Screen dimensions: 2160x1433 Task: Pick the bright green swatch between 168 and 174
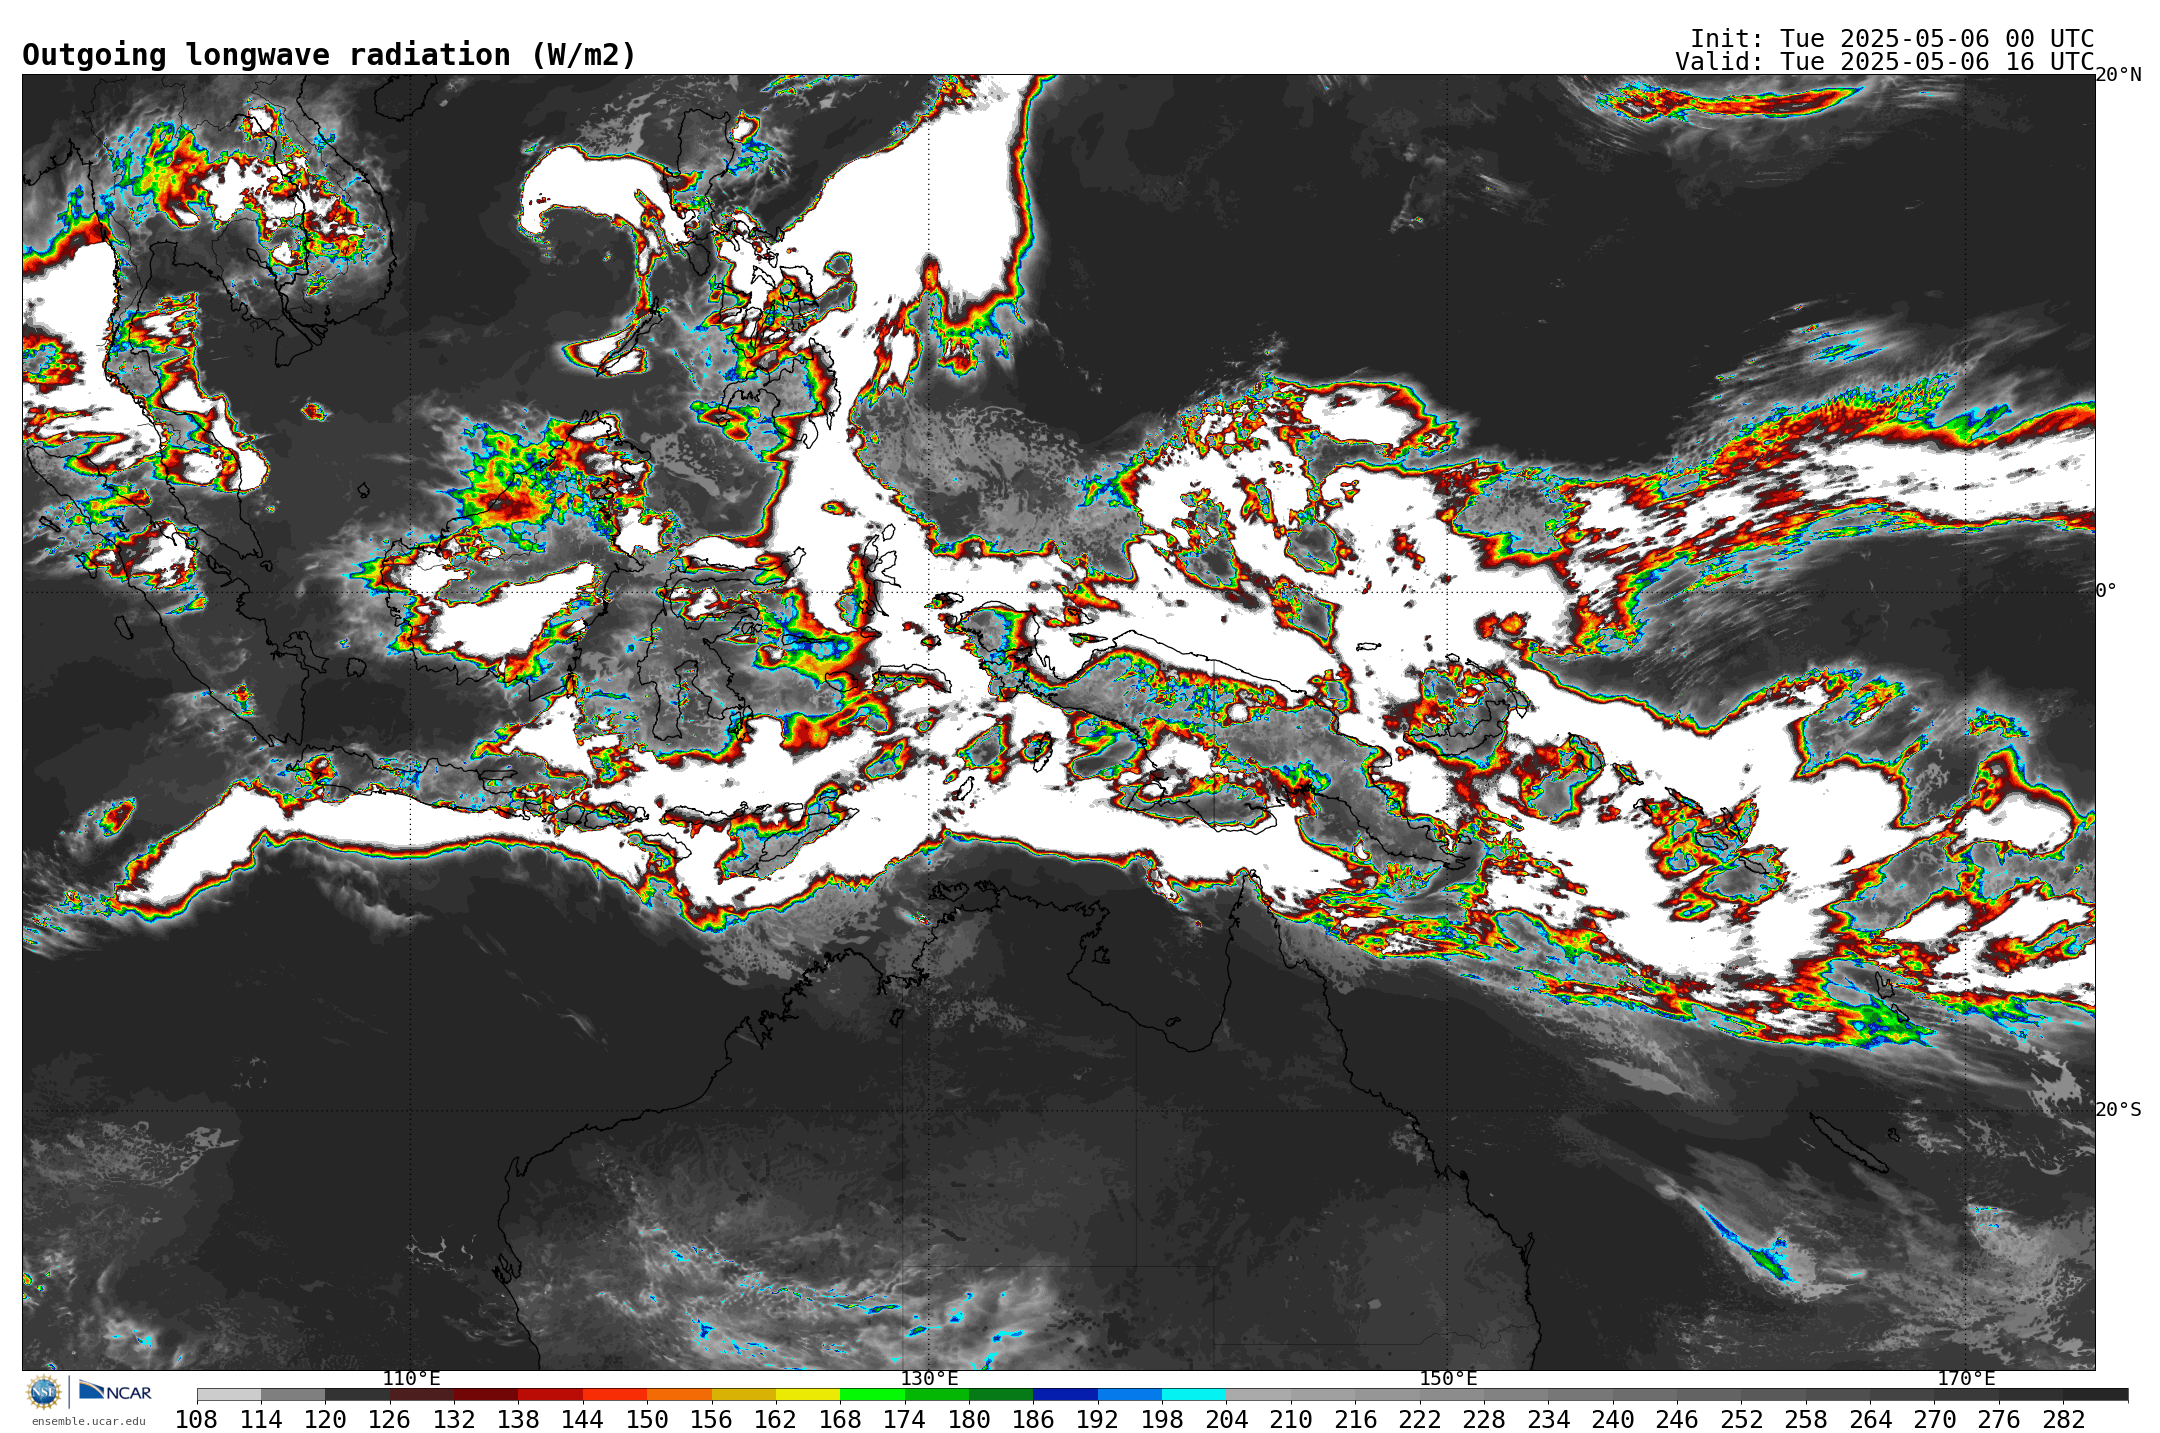coord(872,1395)
